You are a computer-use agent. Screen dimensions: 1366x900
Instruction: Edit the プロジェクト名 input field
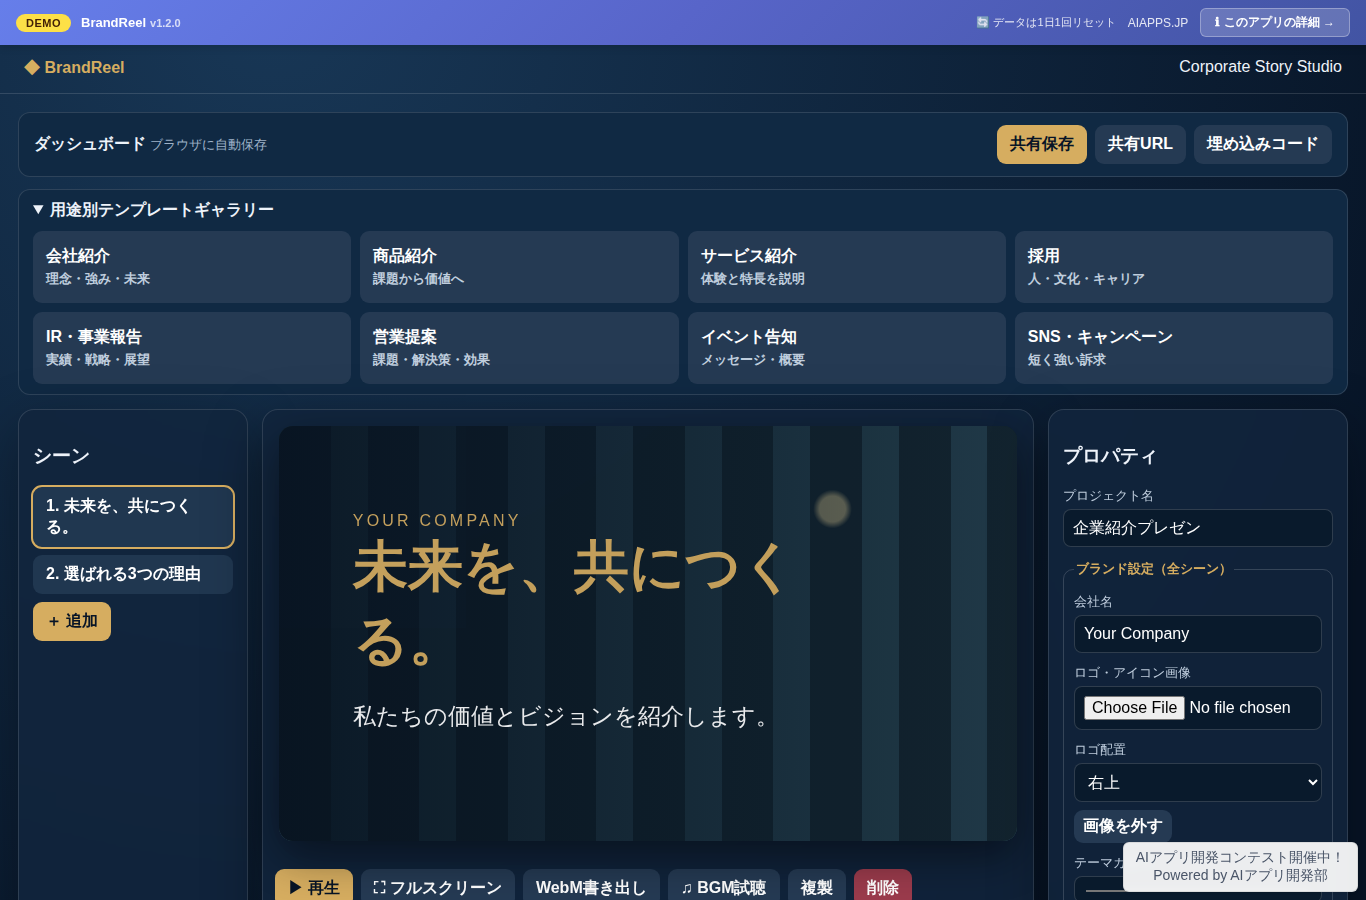(1197, 528)
